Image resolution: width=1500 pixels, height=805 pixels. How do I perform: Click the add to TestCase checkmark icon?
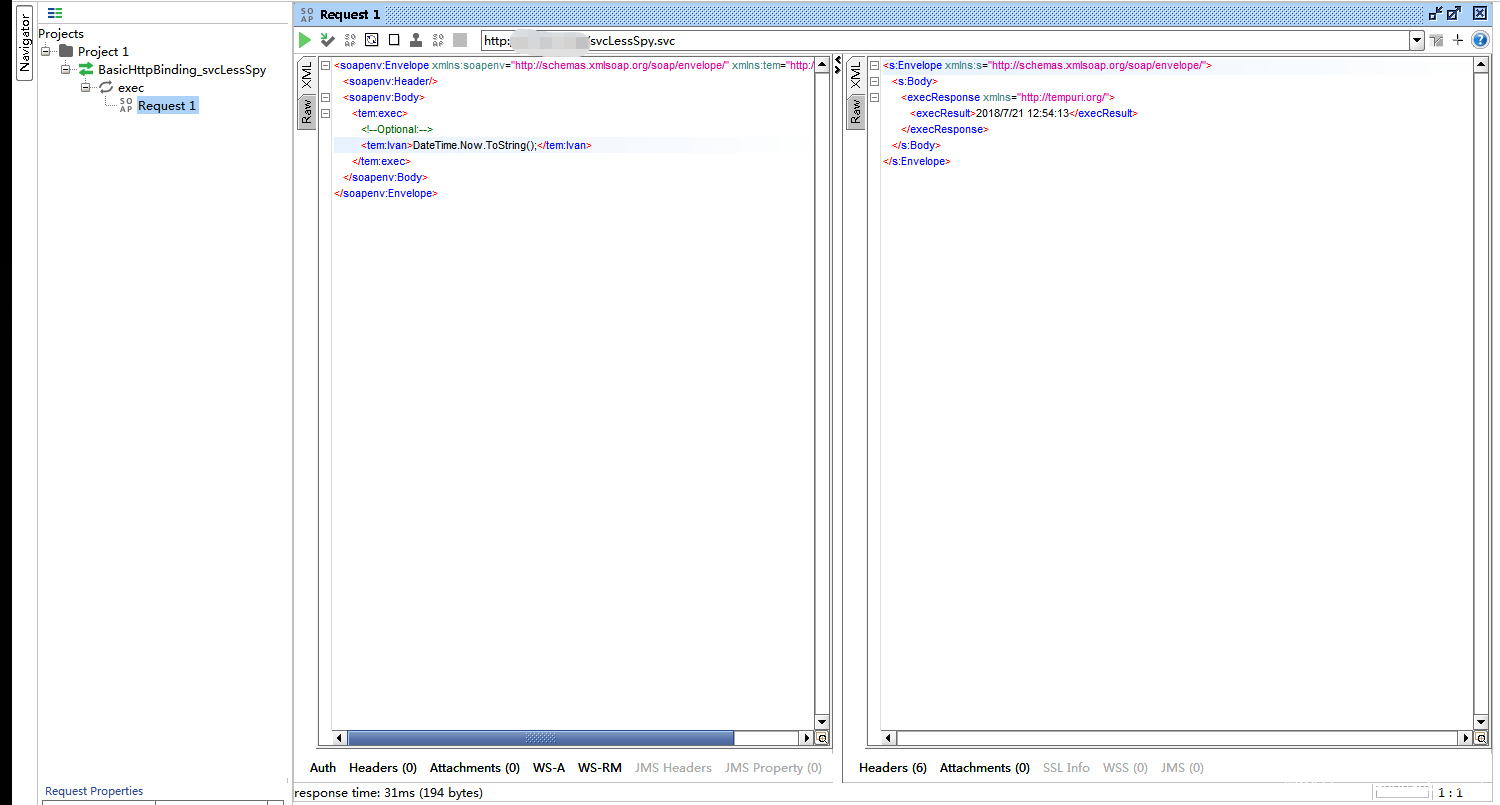click(327, 40)
